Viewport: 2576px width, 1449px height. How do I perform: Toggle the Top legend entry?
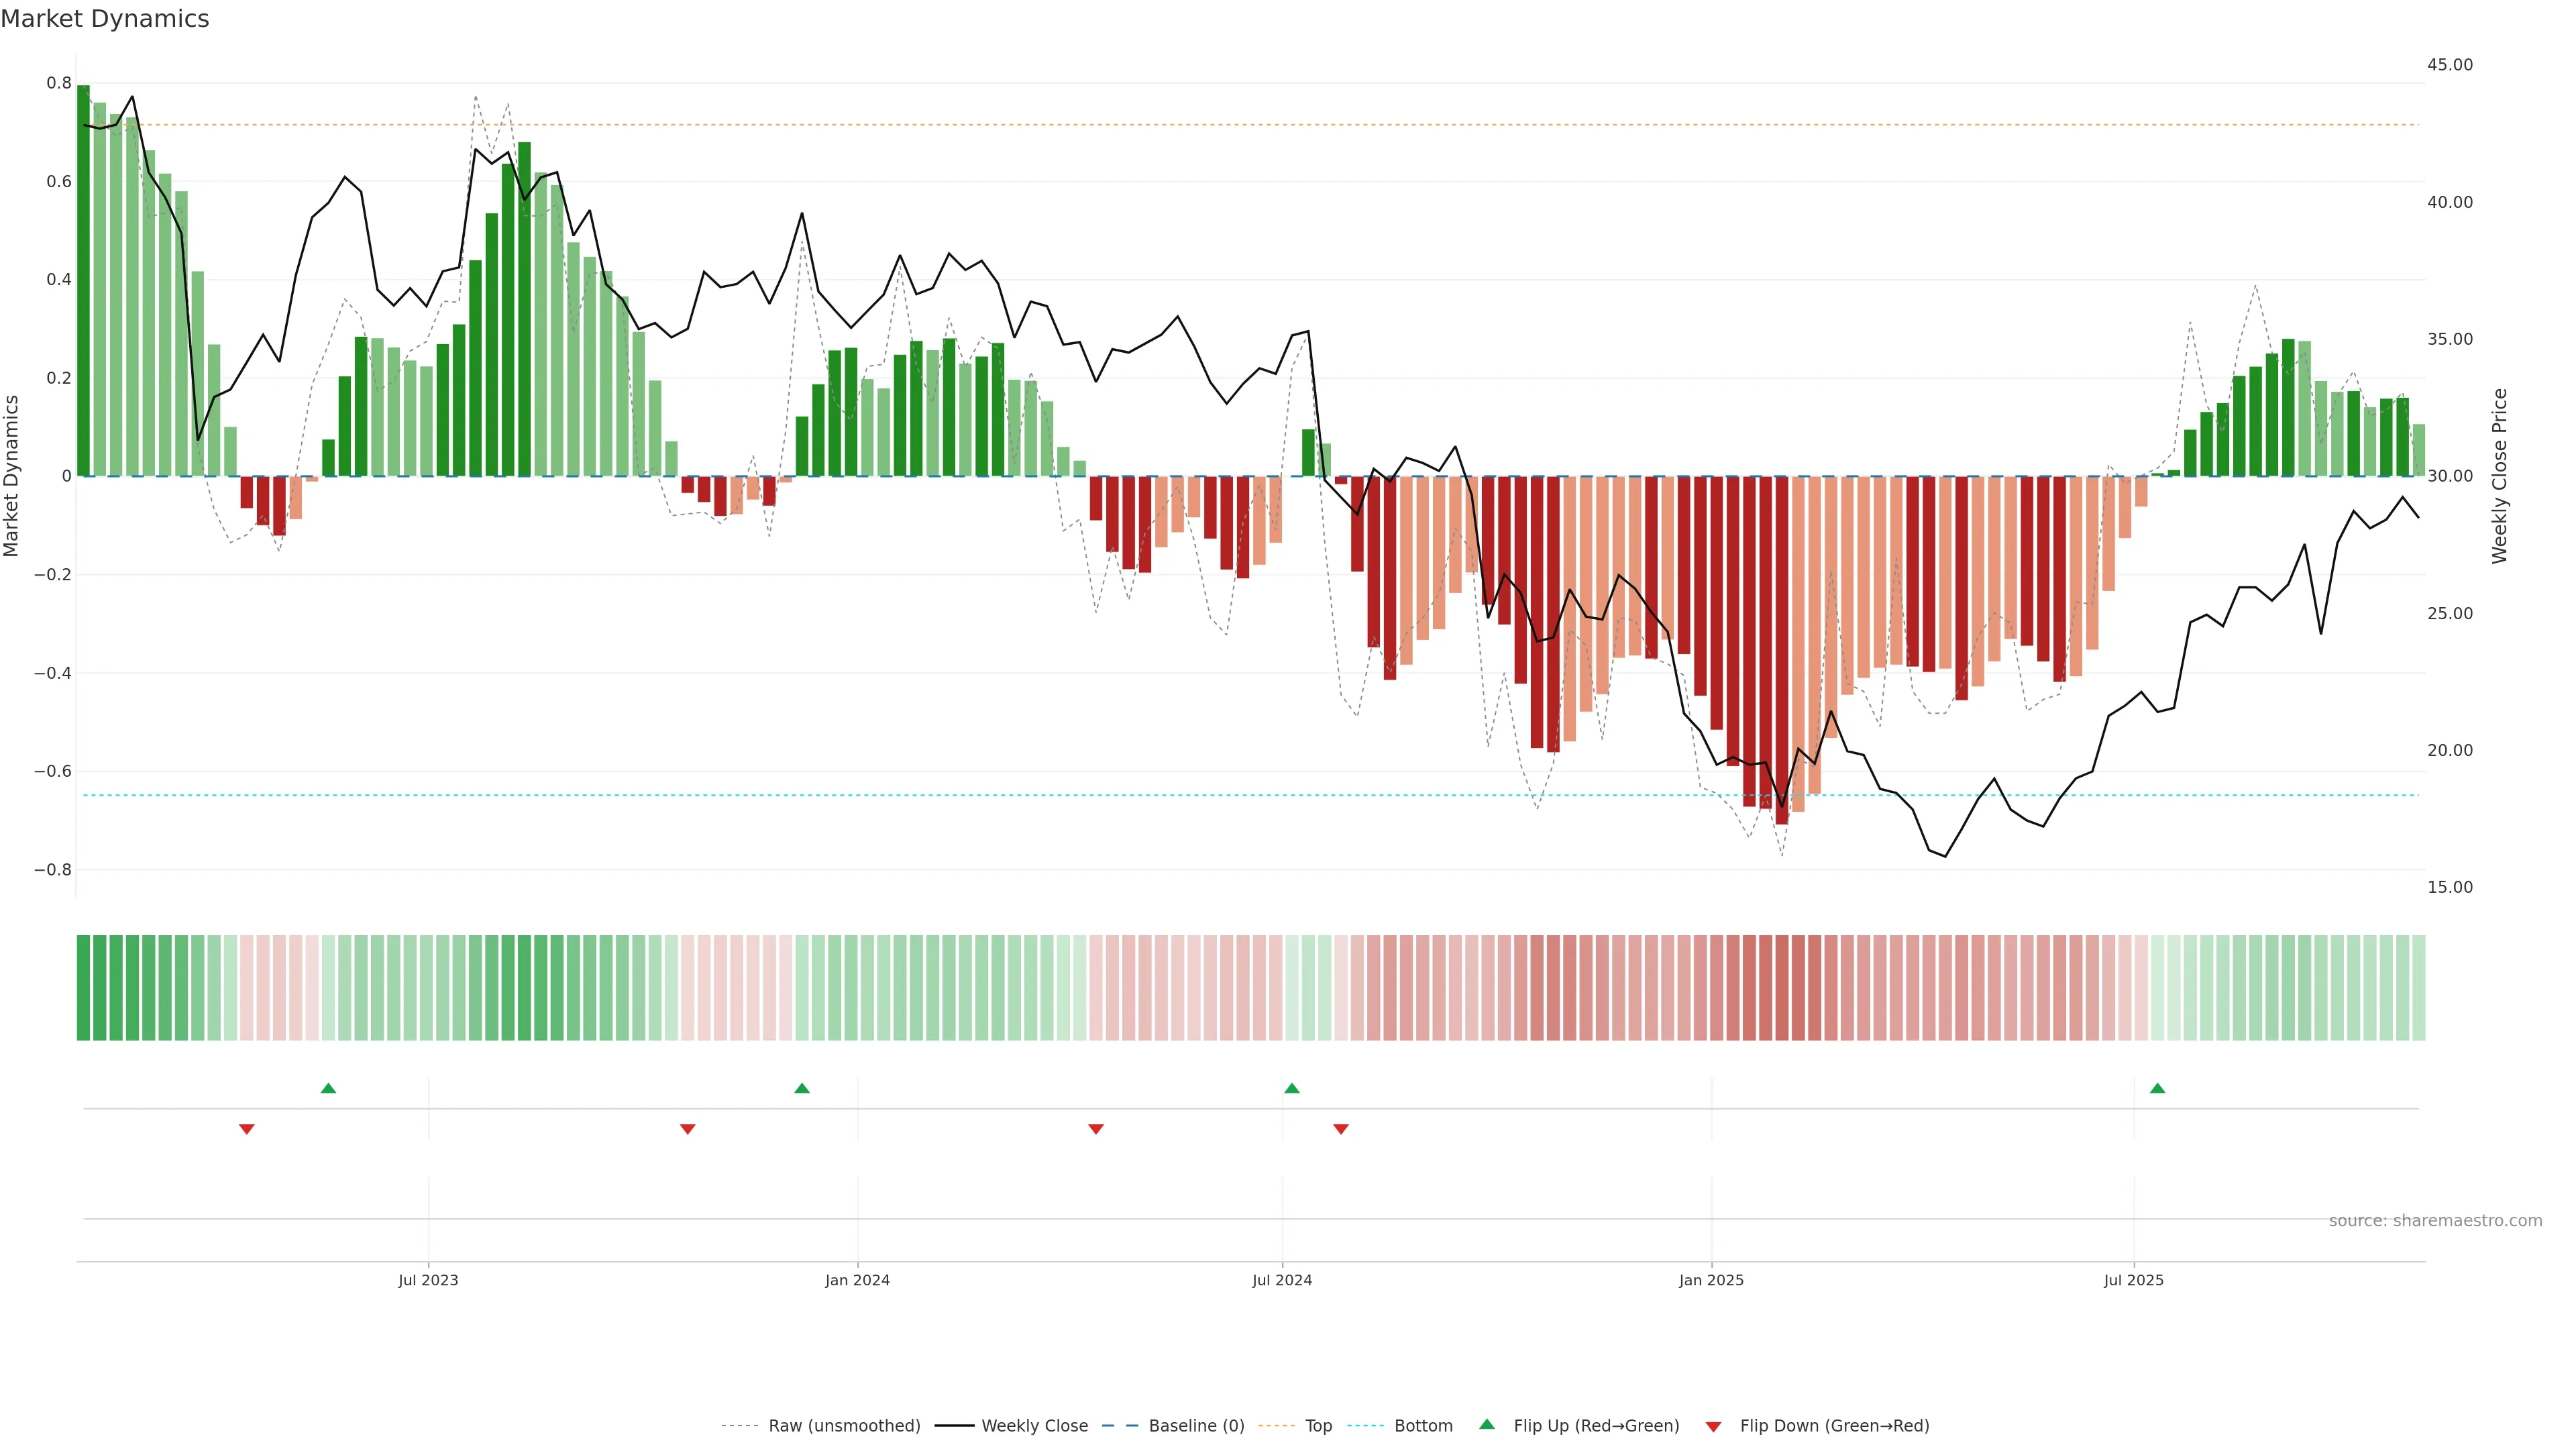point(1318,1426)
